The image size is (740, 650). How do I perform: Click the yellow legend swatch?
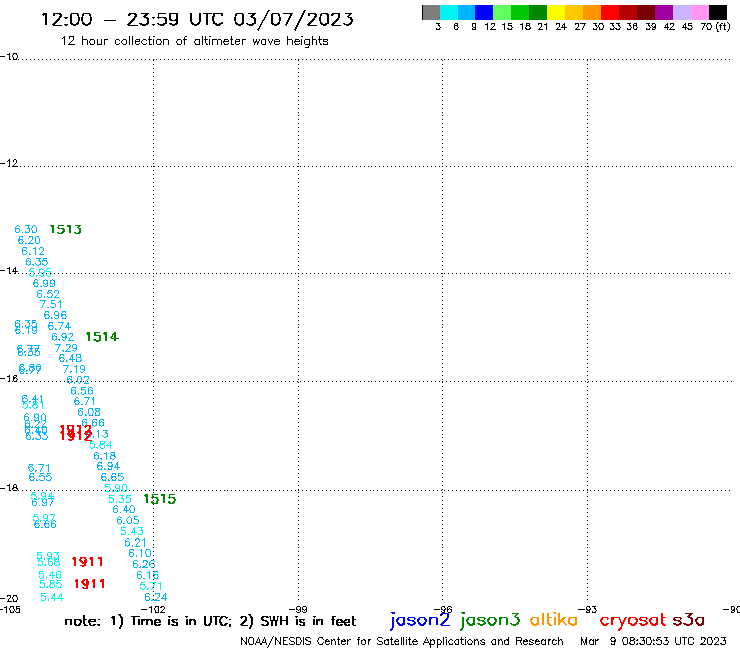click(556, 12)
